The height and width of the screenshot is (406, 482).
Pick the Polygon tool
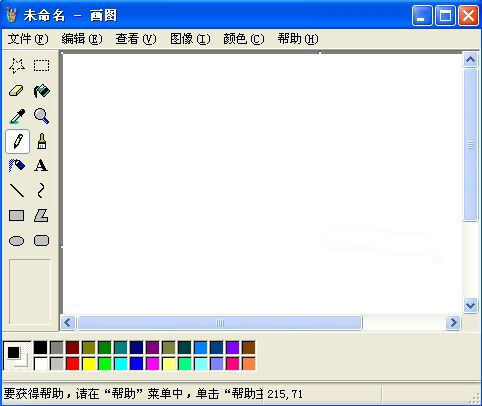42,216
